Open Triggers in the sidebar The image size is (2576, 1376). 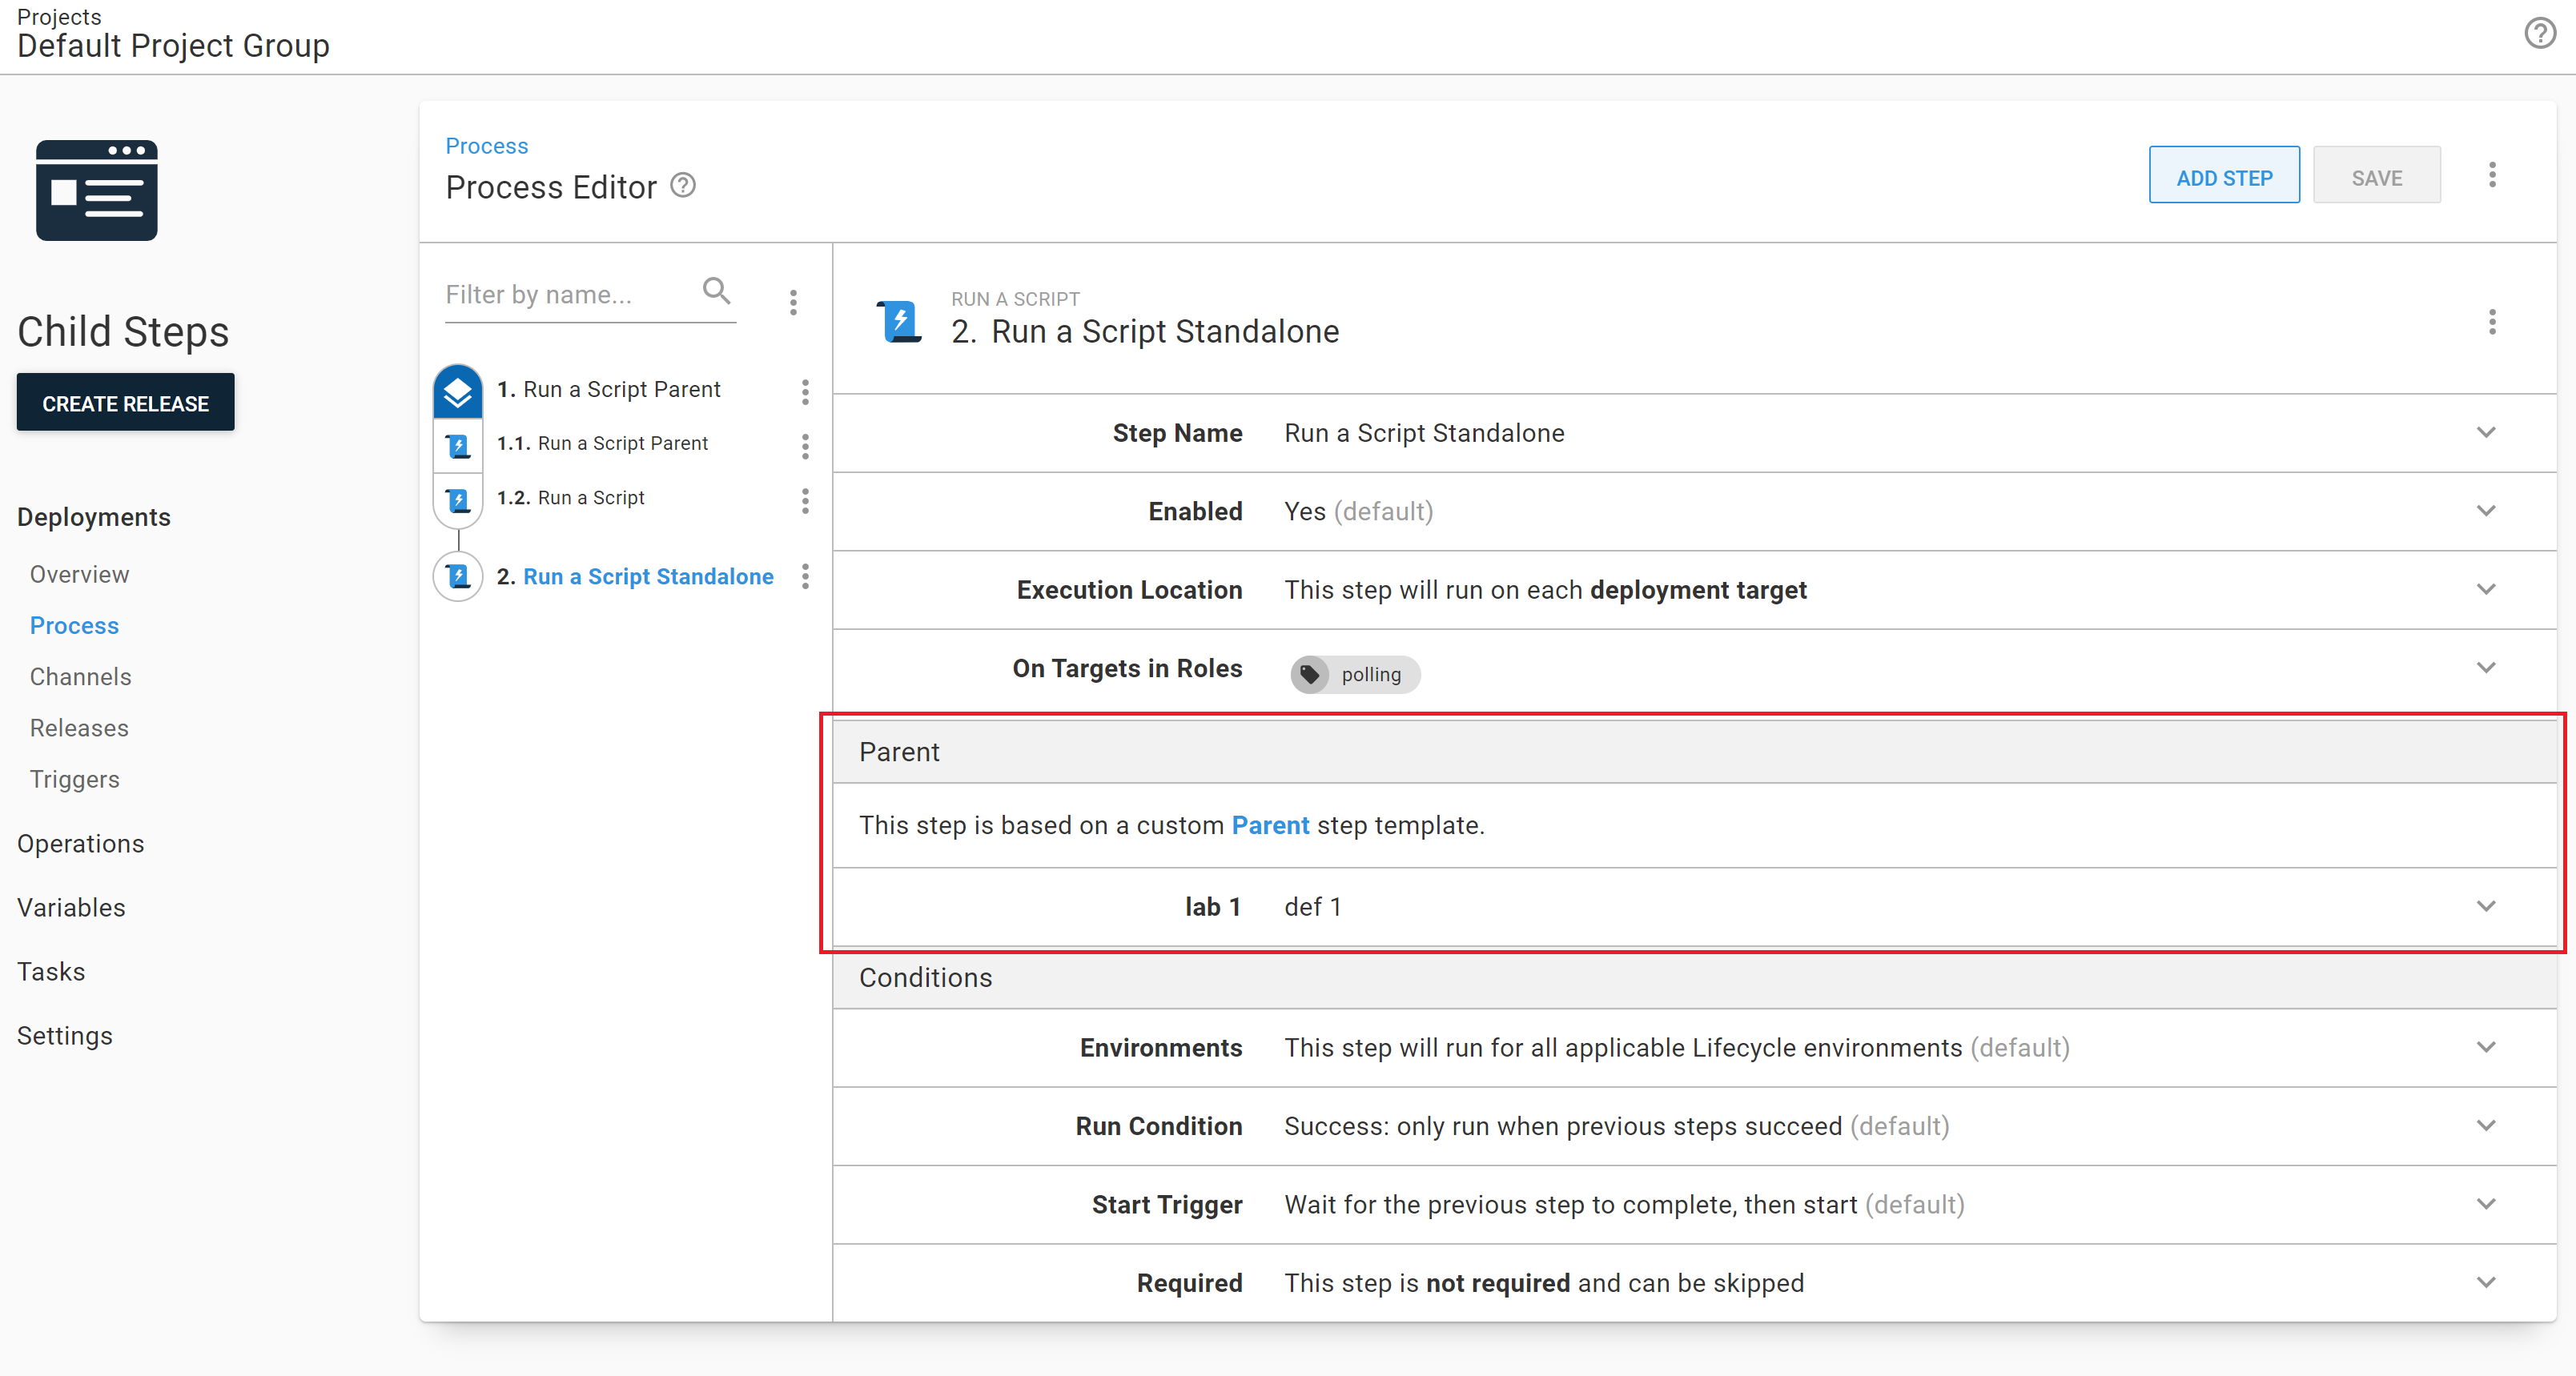pos(74,779)
